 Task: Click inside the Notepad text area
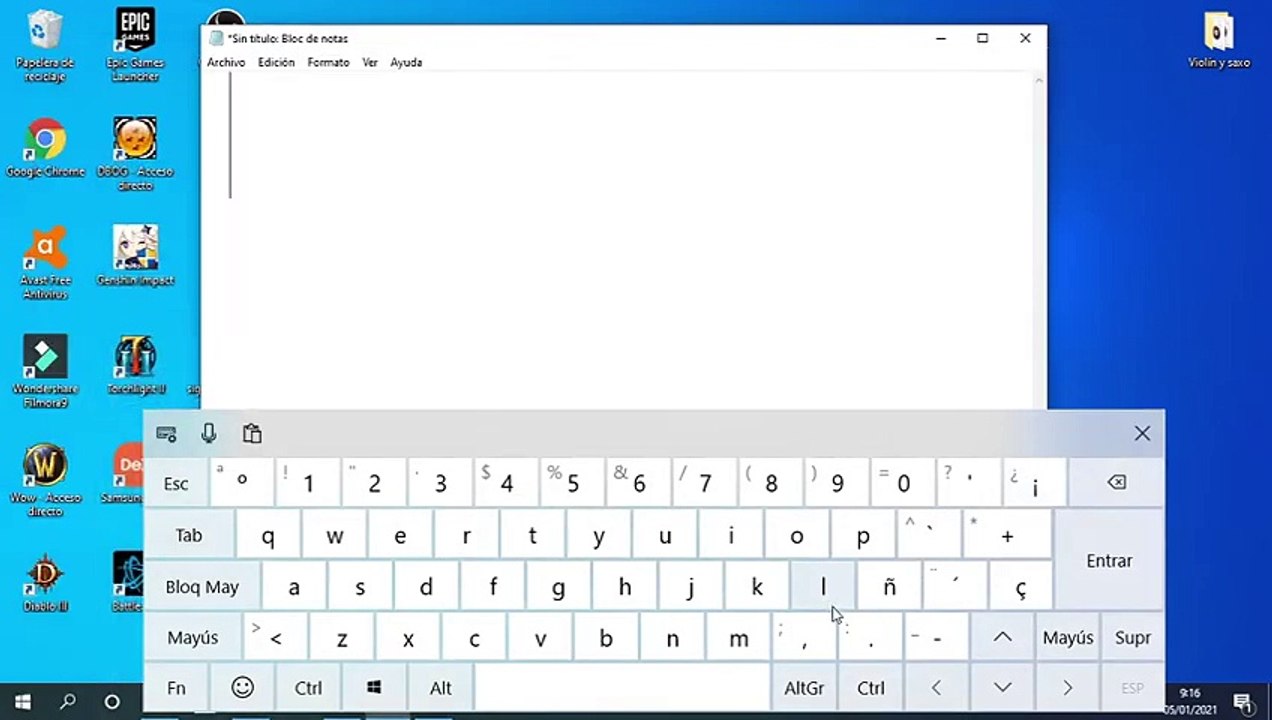coord(618,240)
